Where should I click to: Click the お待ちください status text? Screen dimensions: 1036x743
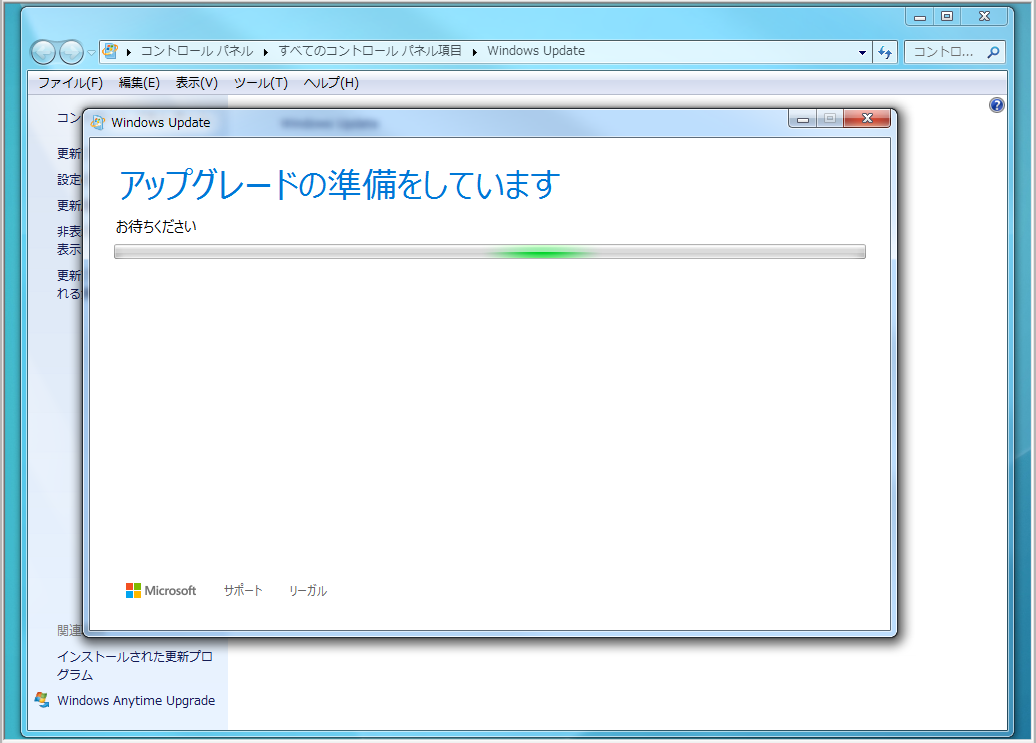[156, 227]
